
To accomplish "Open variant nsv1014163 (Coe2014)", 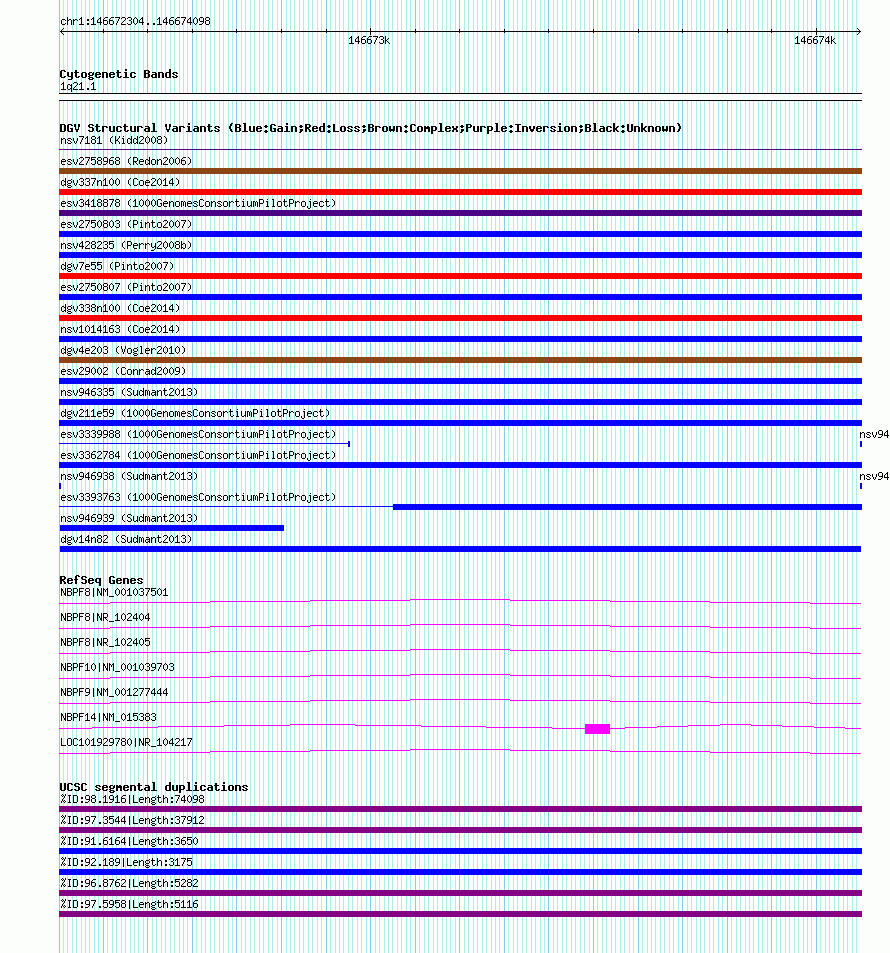I will (120, 329).
